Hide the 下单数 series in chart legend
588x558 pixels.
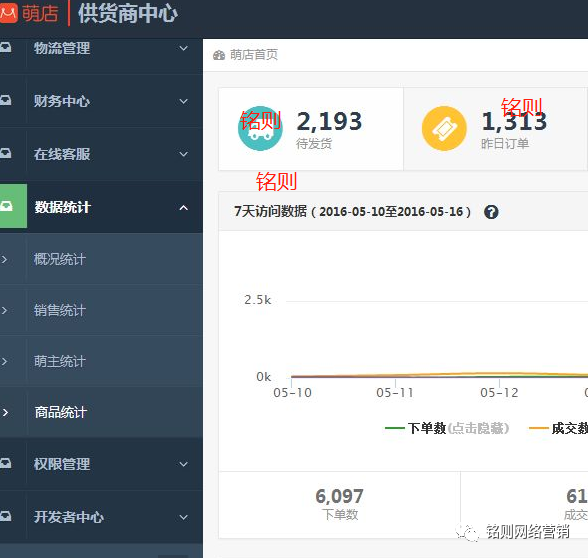(447, 428)
